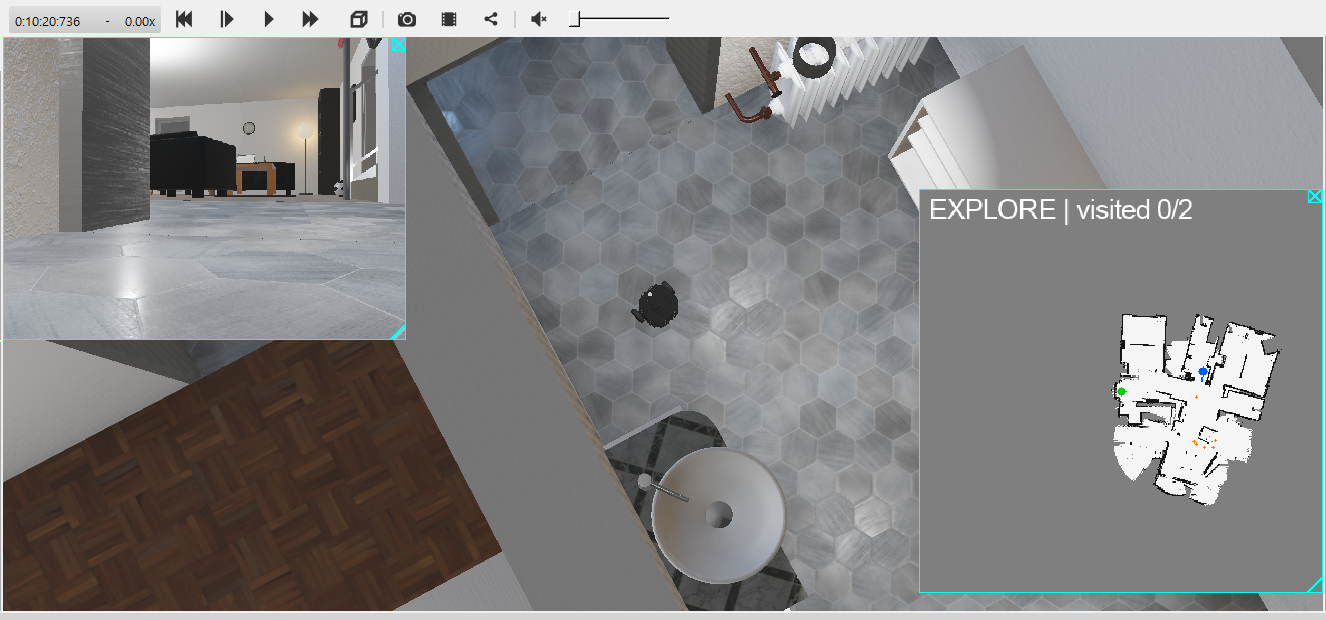Select the black robot in the 3D view
This screenshot has height=620, width=1326.
point(656,304)
